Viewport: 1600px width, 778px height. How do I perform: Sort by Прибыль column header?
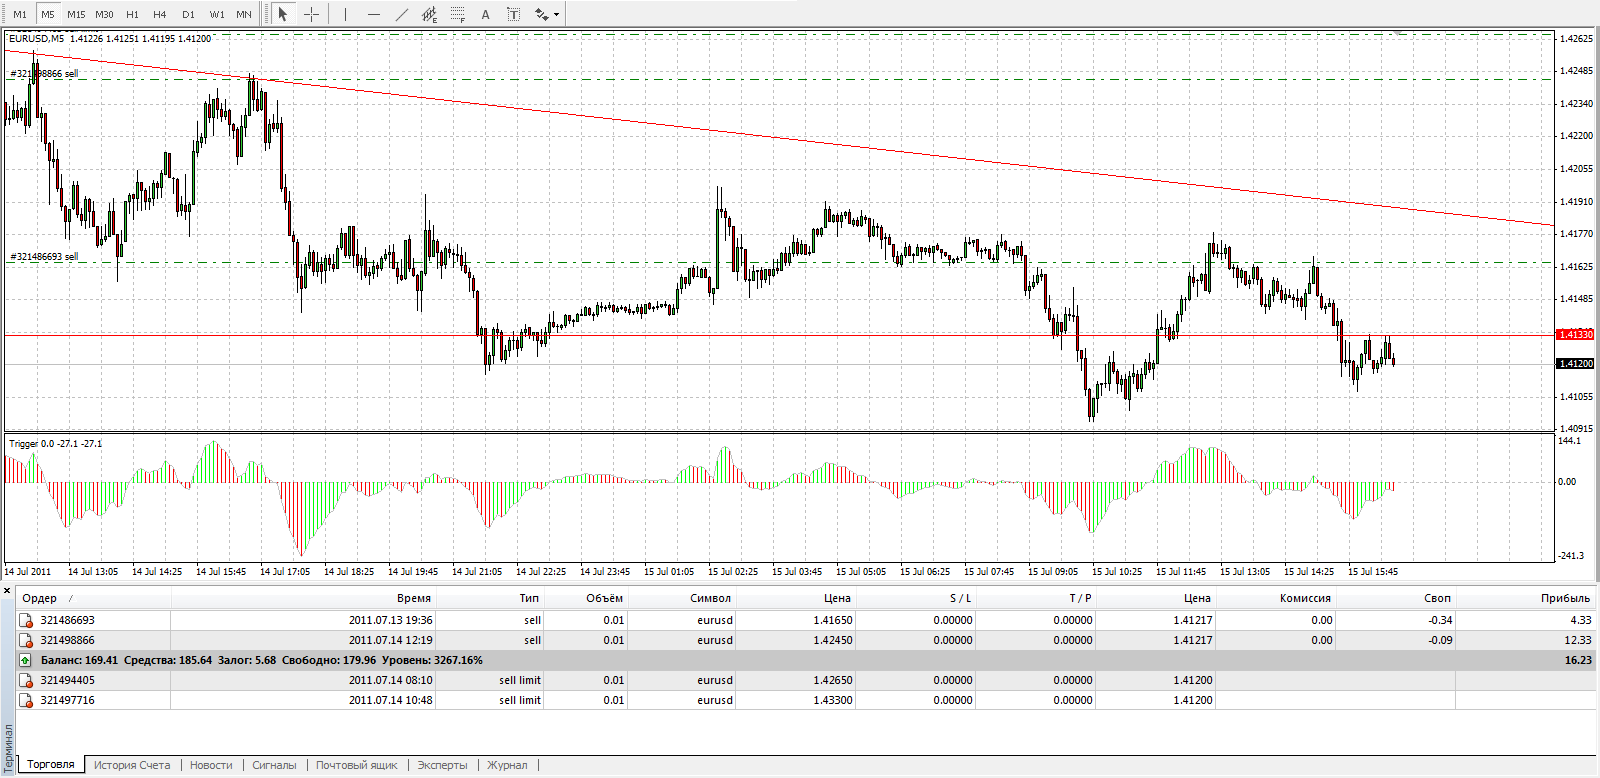pyautogui.click(x=1564, y=598)
